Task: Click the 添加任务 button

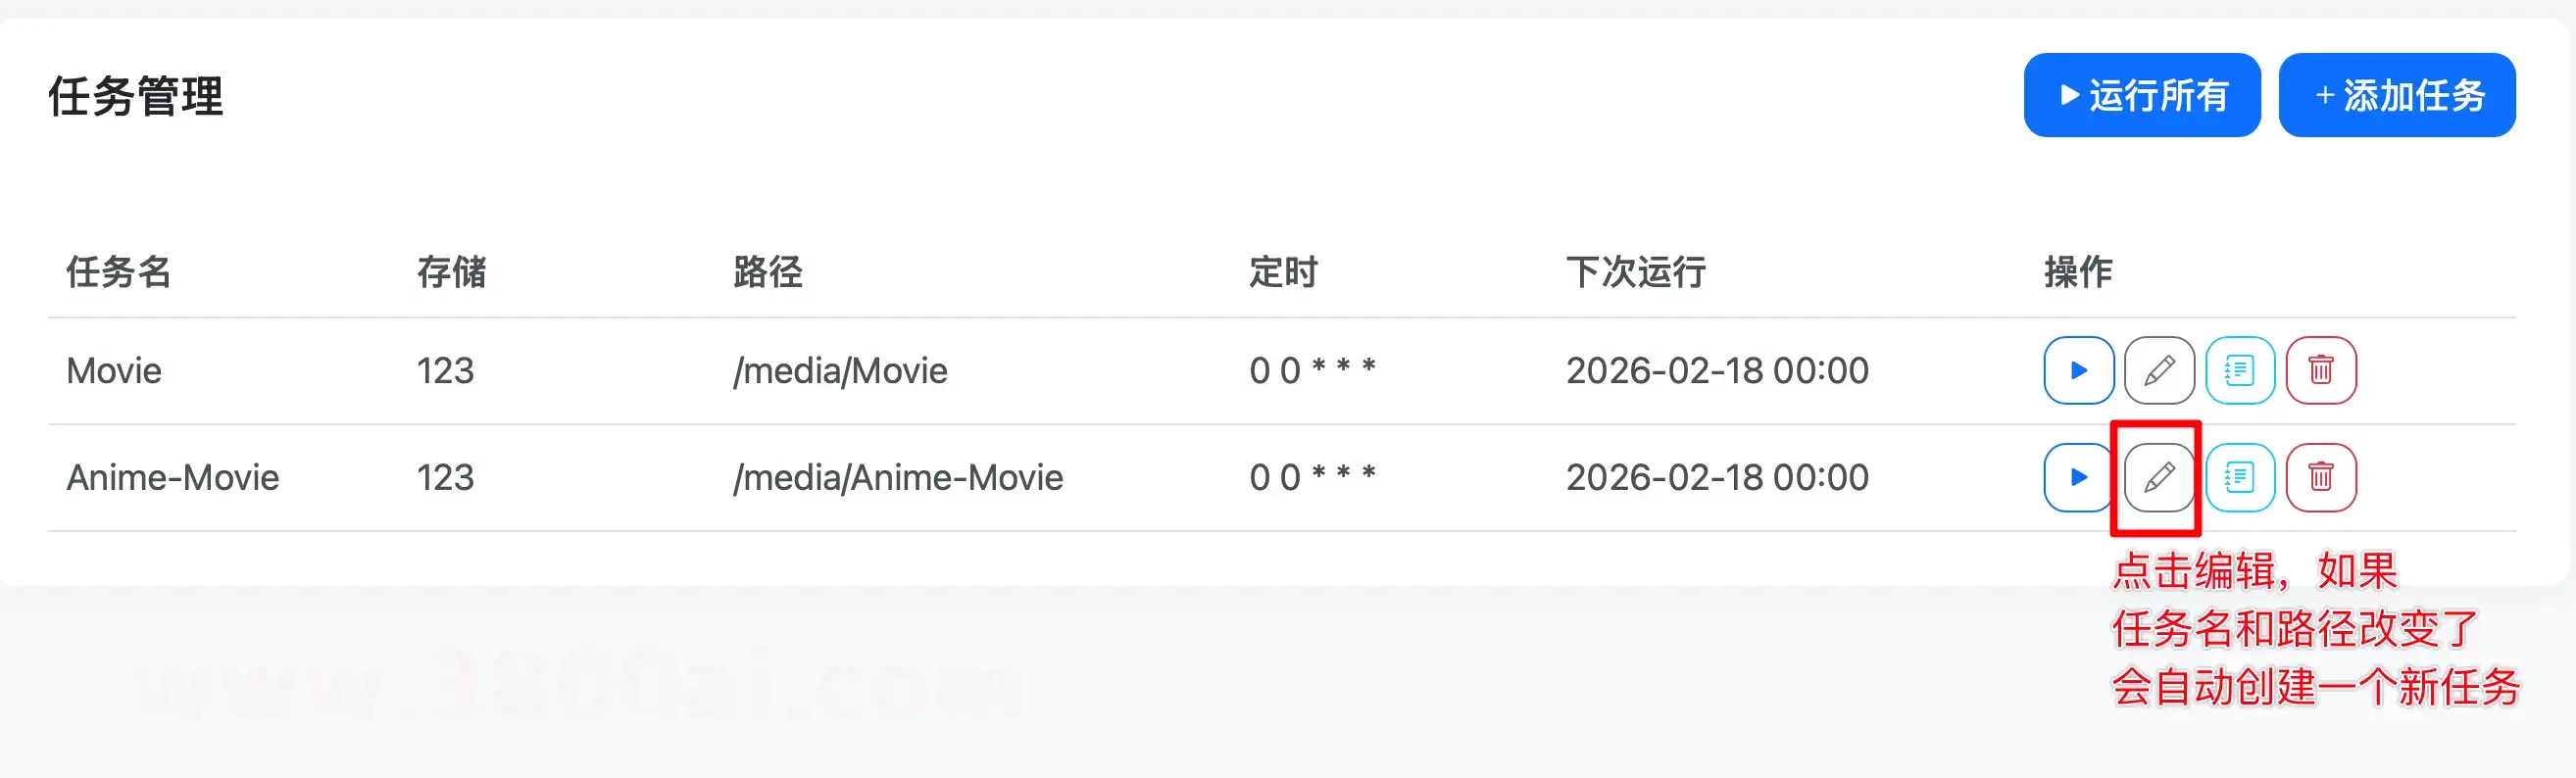Action: (x=2396, y=96)
